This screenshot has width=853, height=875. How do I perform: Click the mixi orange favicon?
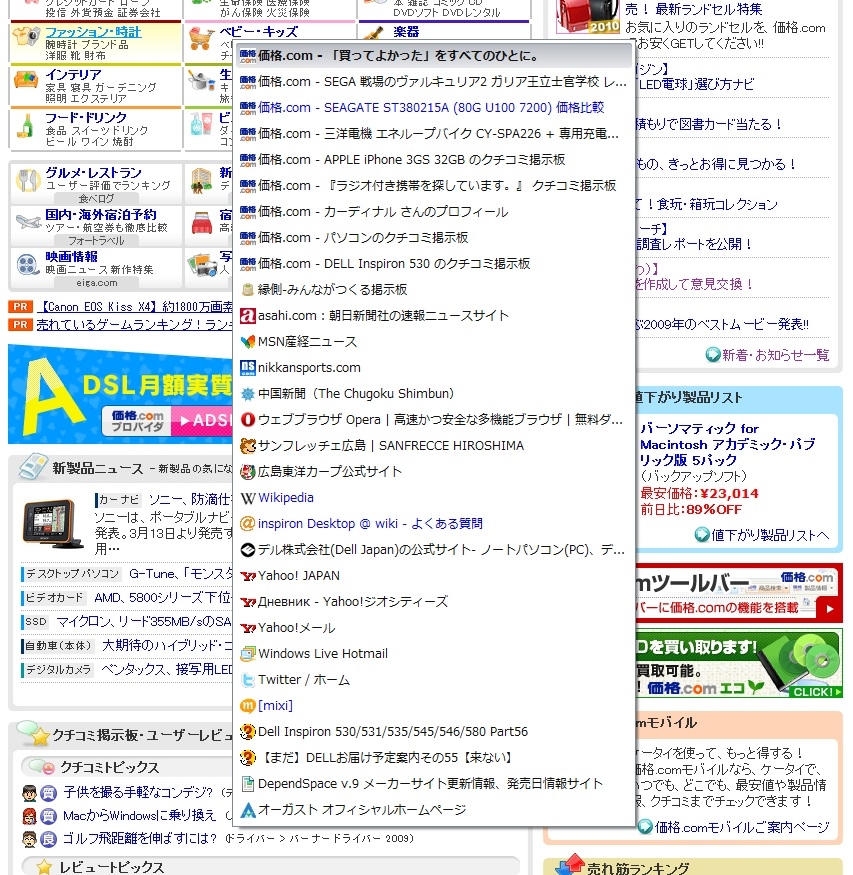pos(247,706)
